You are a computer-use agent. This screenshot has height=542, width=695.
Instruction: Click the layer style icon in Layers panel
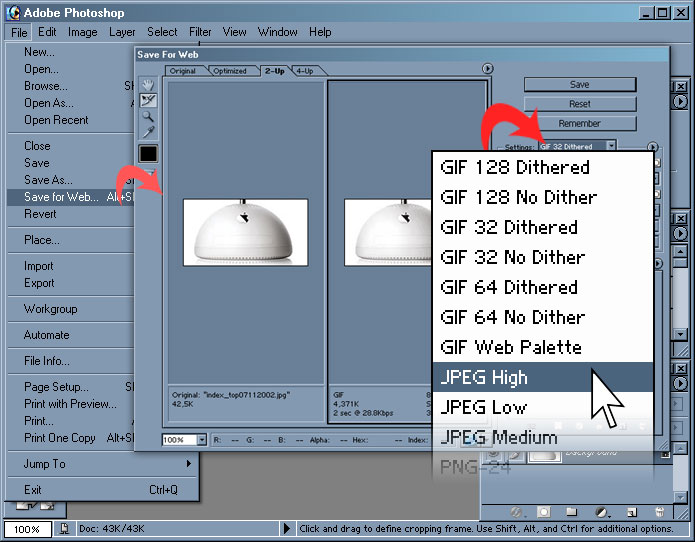pyautogui.click(x=516, y=512)
